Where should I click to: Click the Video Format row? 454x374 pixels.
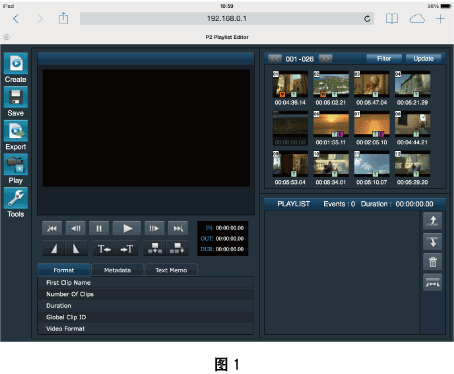pos(145,329)
